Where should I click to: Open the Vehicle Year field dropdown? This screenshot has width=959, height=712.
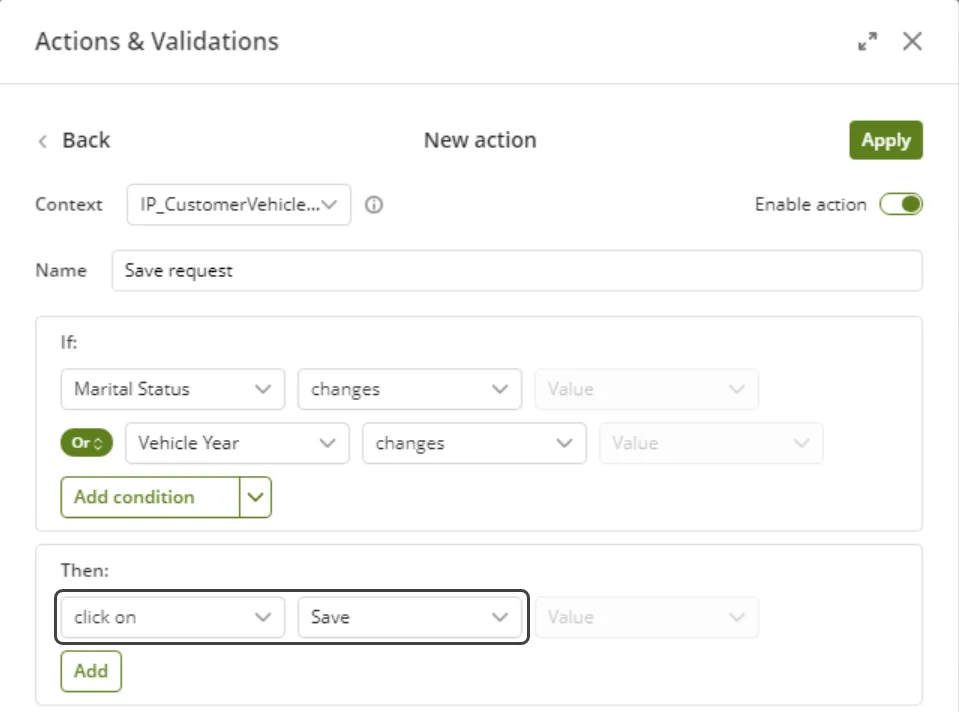(237, 443)
